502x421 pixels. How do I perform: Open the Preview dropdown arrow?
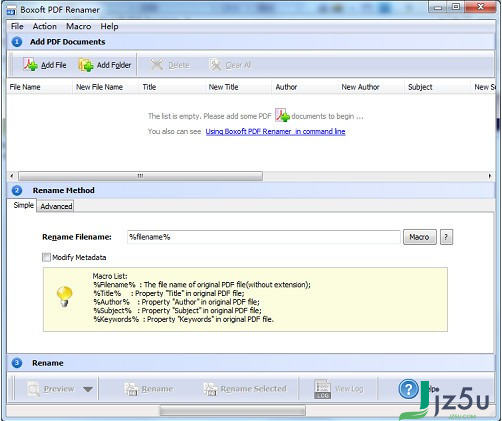88,389
